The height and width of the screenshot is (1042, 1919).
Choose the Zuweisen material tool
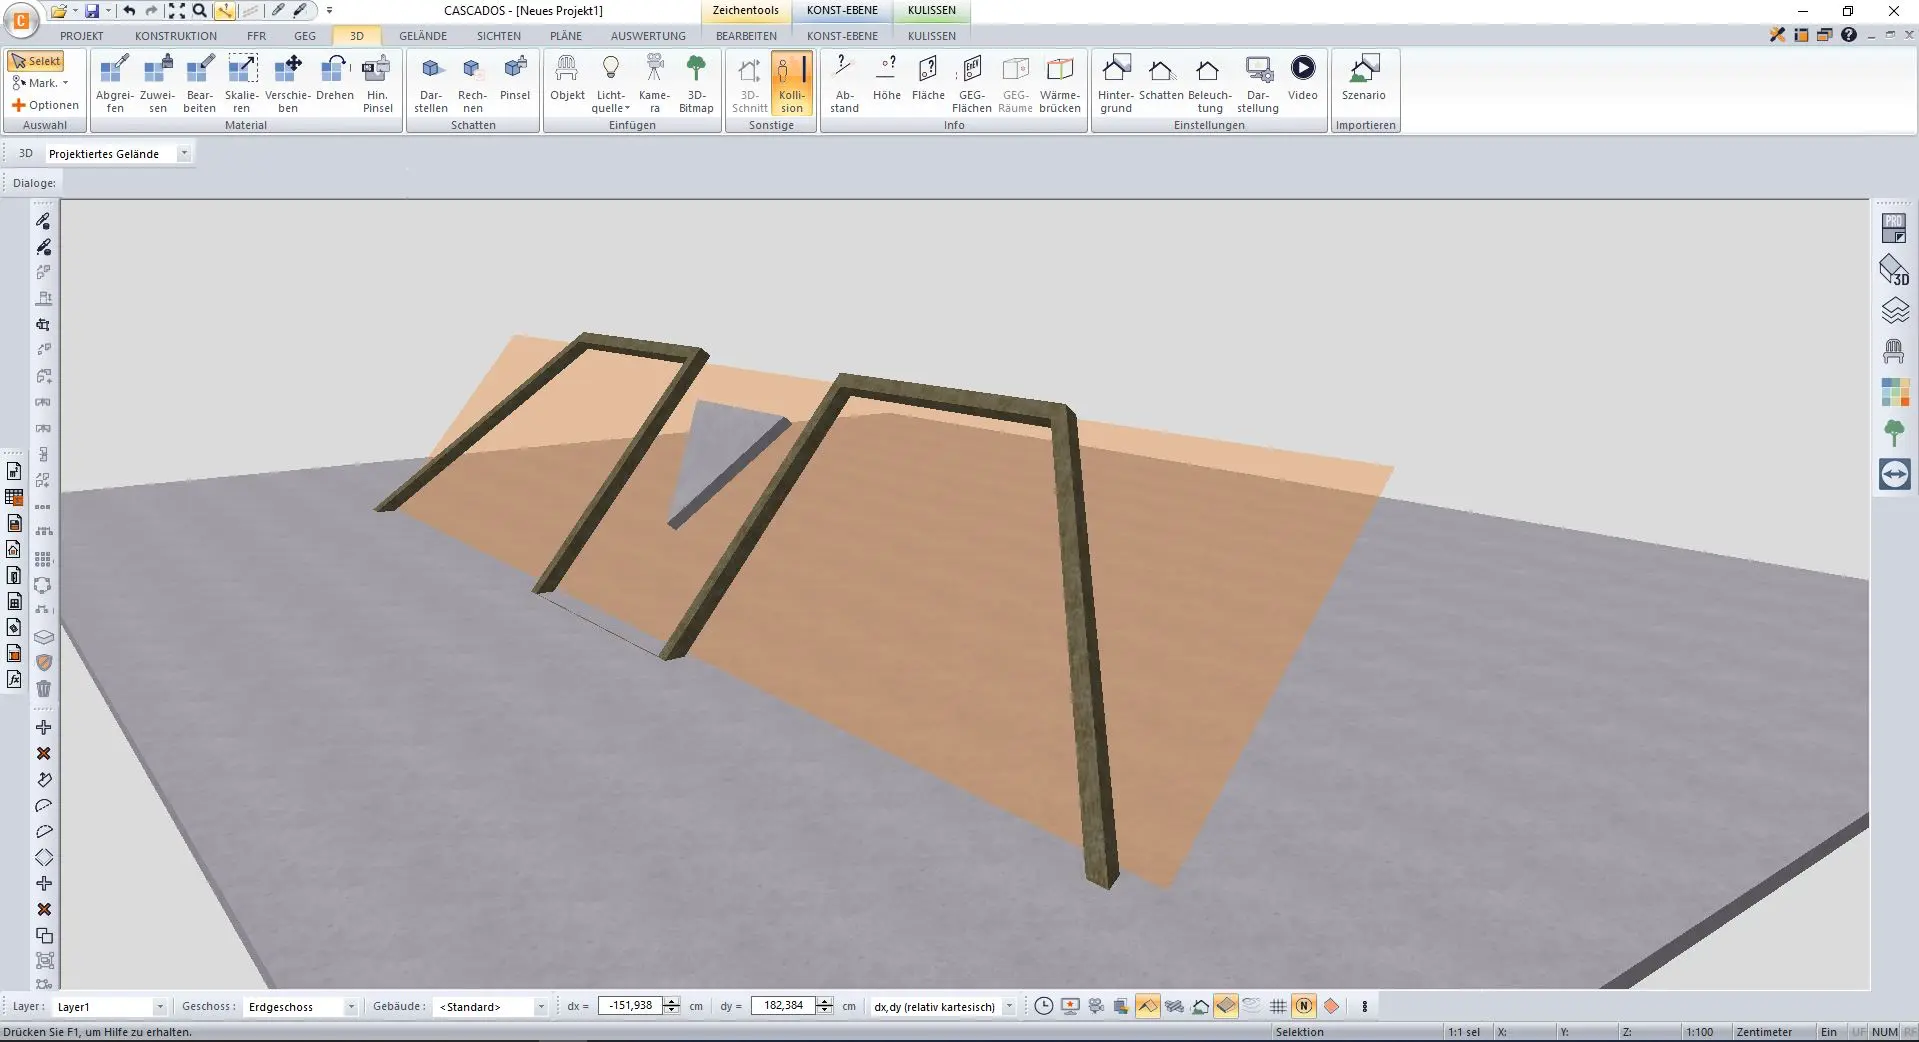pos(158,84)
